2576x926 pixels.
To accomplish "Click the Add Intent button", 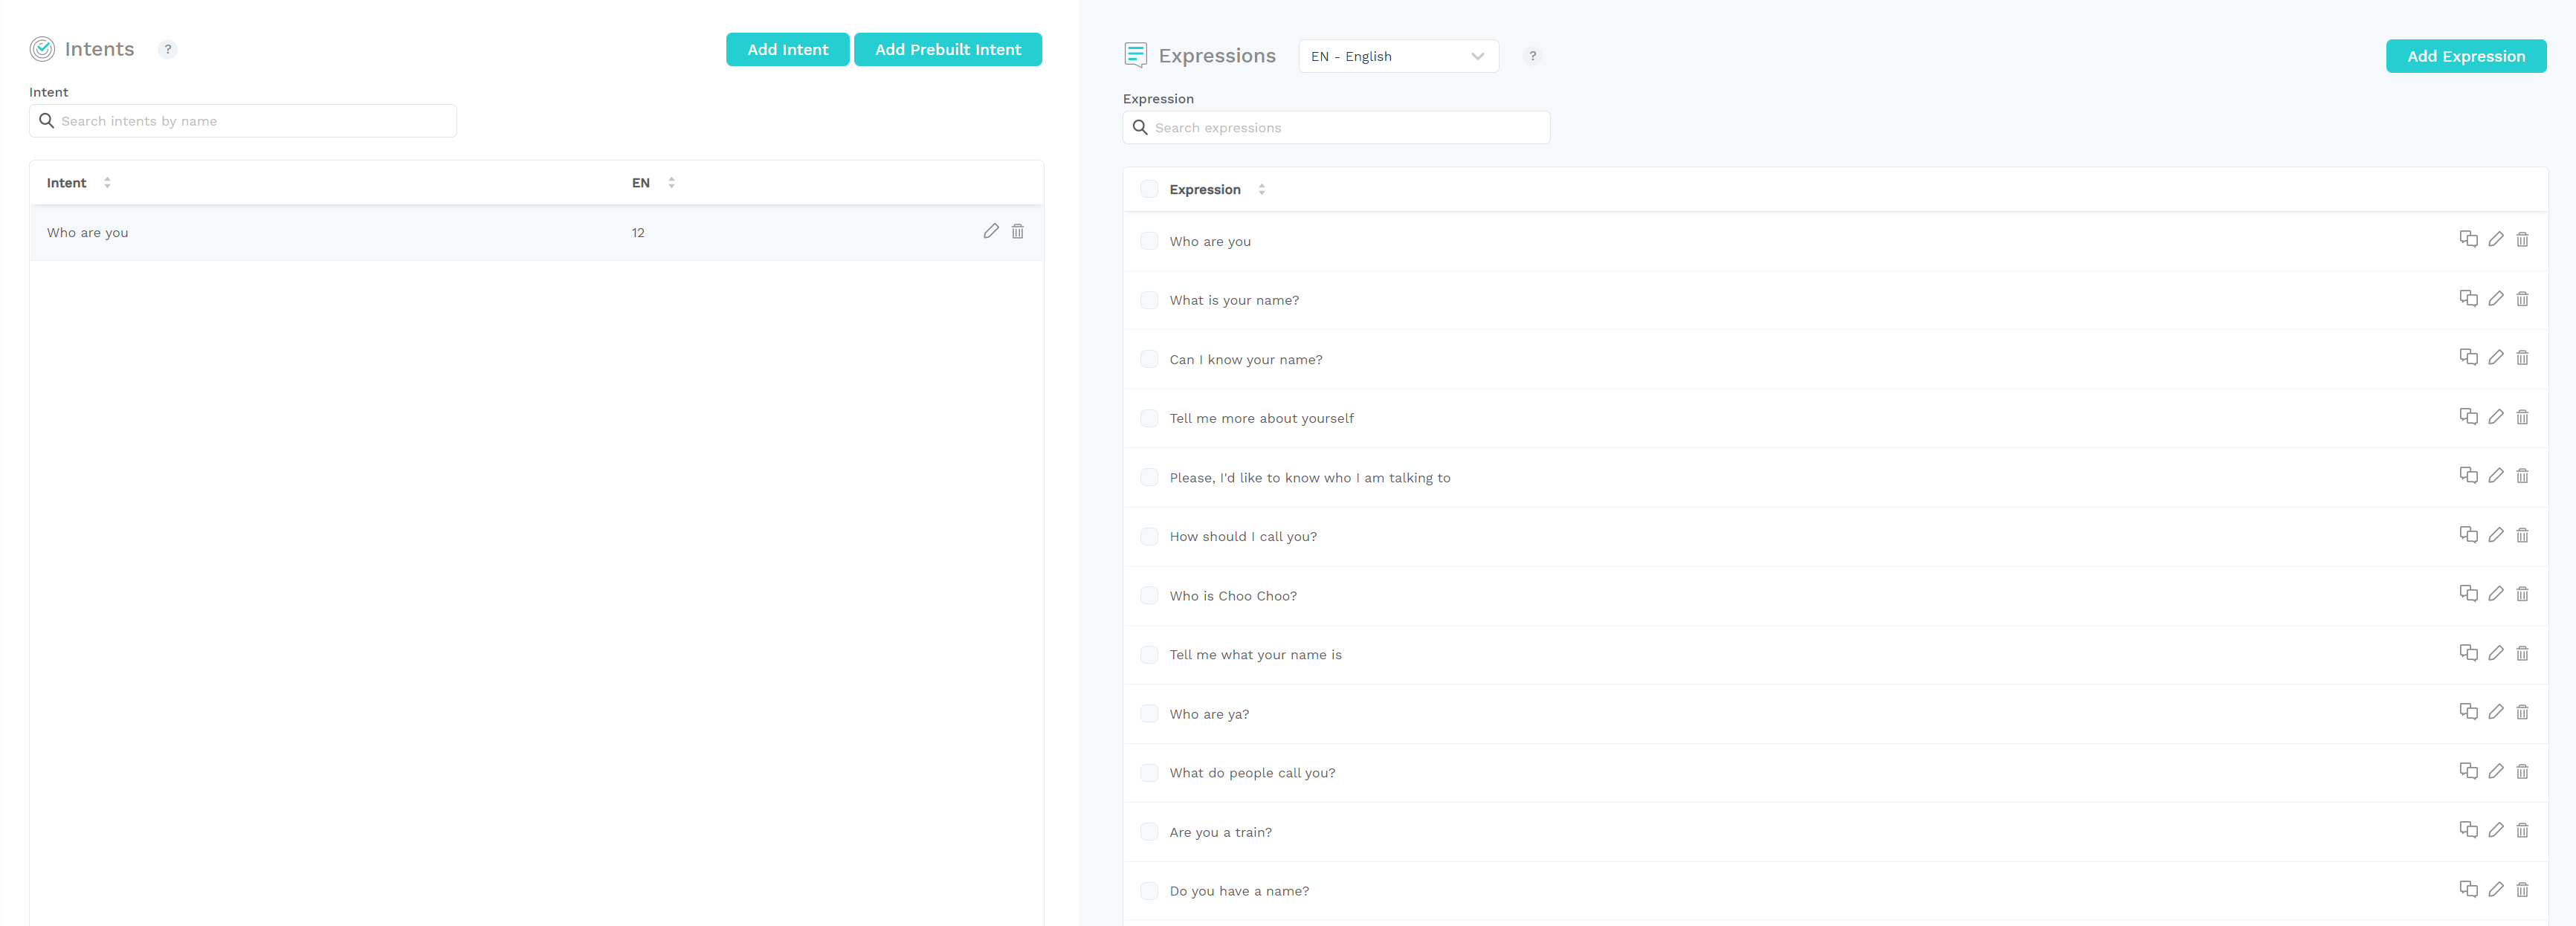I will click(787, 49).
